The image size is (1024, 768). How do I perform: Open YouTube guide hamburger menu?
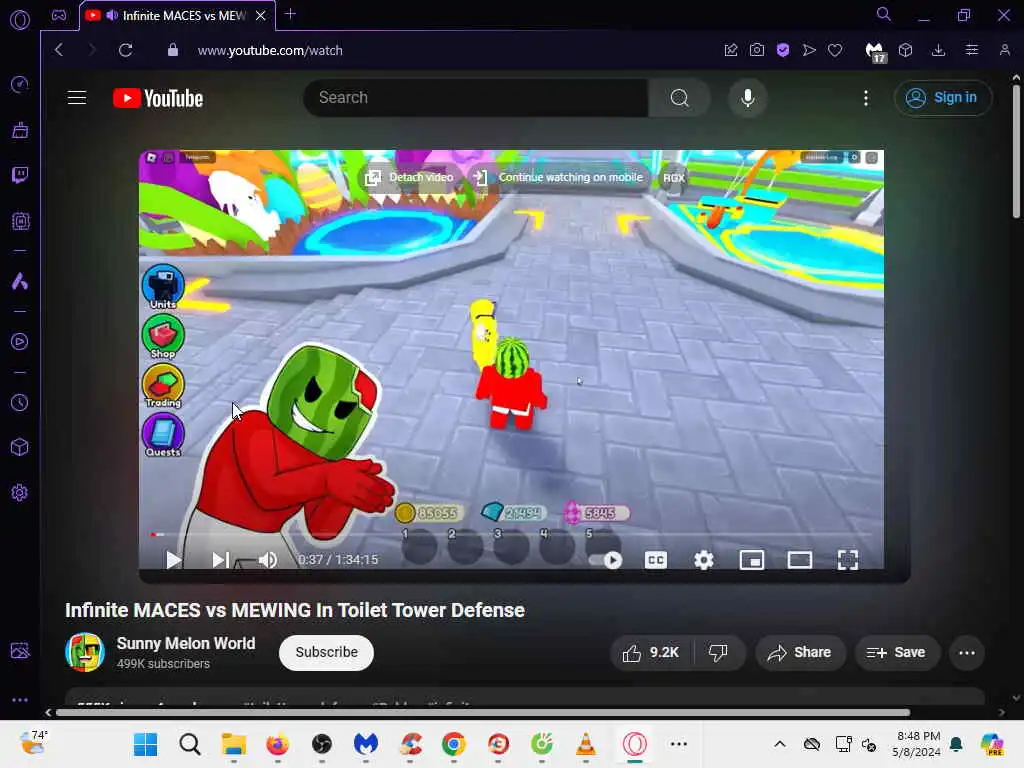(77, 98)
